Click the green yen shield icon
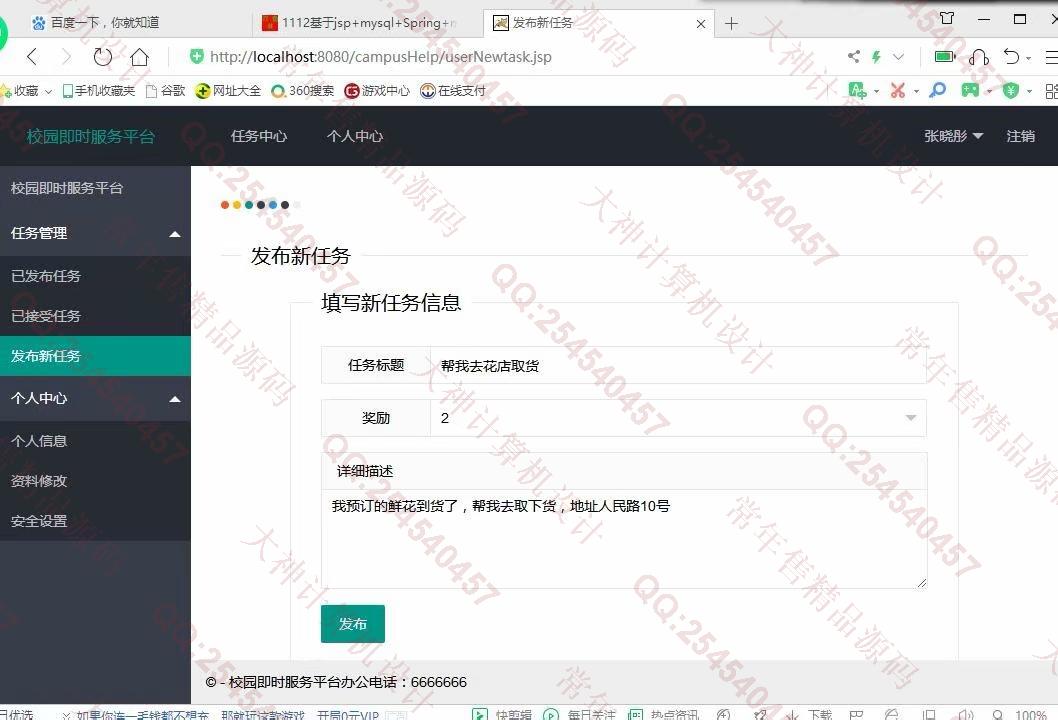Viewport: 1058px width, 720px height. pos(1010,90)
